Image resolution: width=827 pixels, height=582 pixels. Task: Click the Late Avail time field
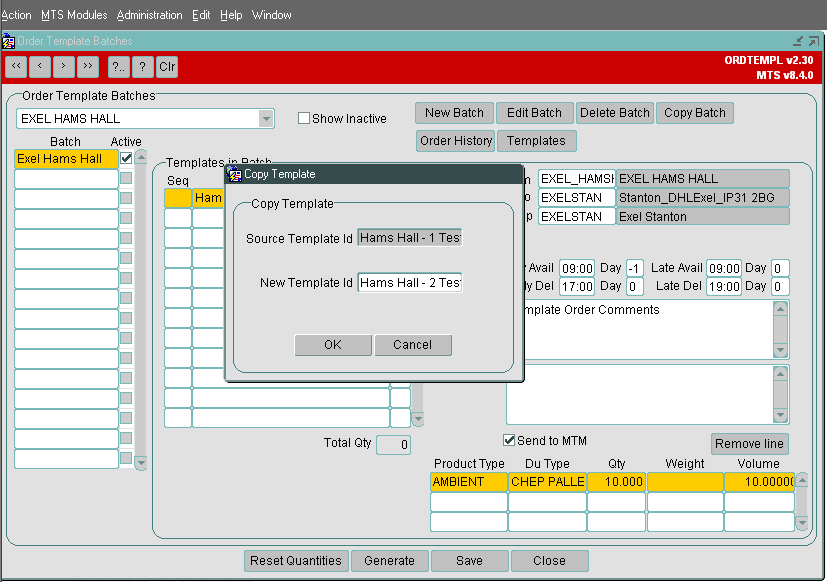coord(724,268)
